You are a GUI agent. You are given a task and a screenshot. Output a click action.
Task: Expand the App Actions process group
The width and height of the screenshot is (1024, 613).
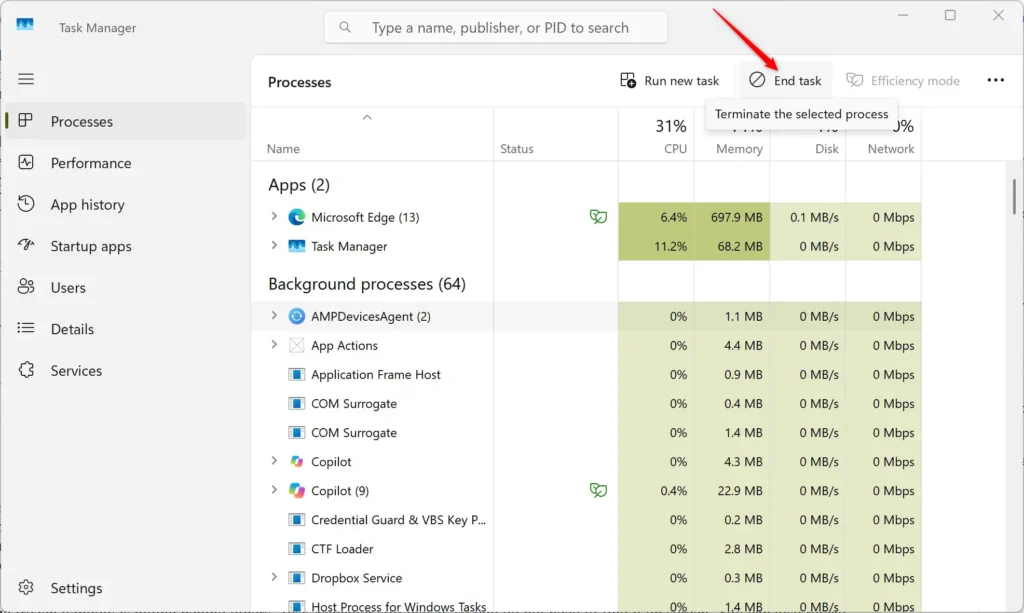tap(274, 345)
